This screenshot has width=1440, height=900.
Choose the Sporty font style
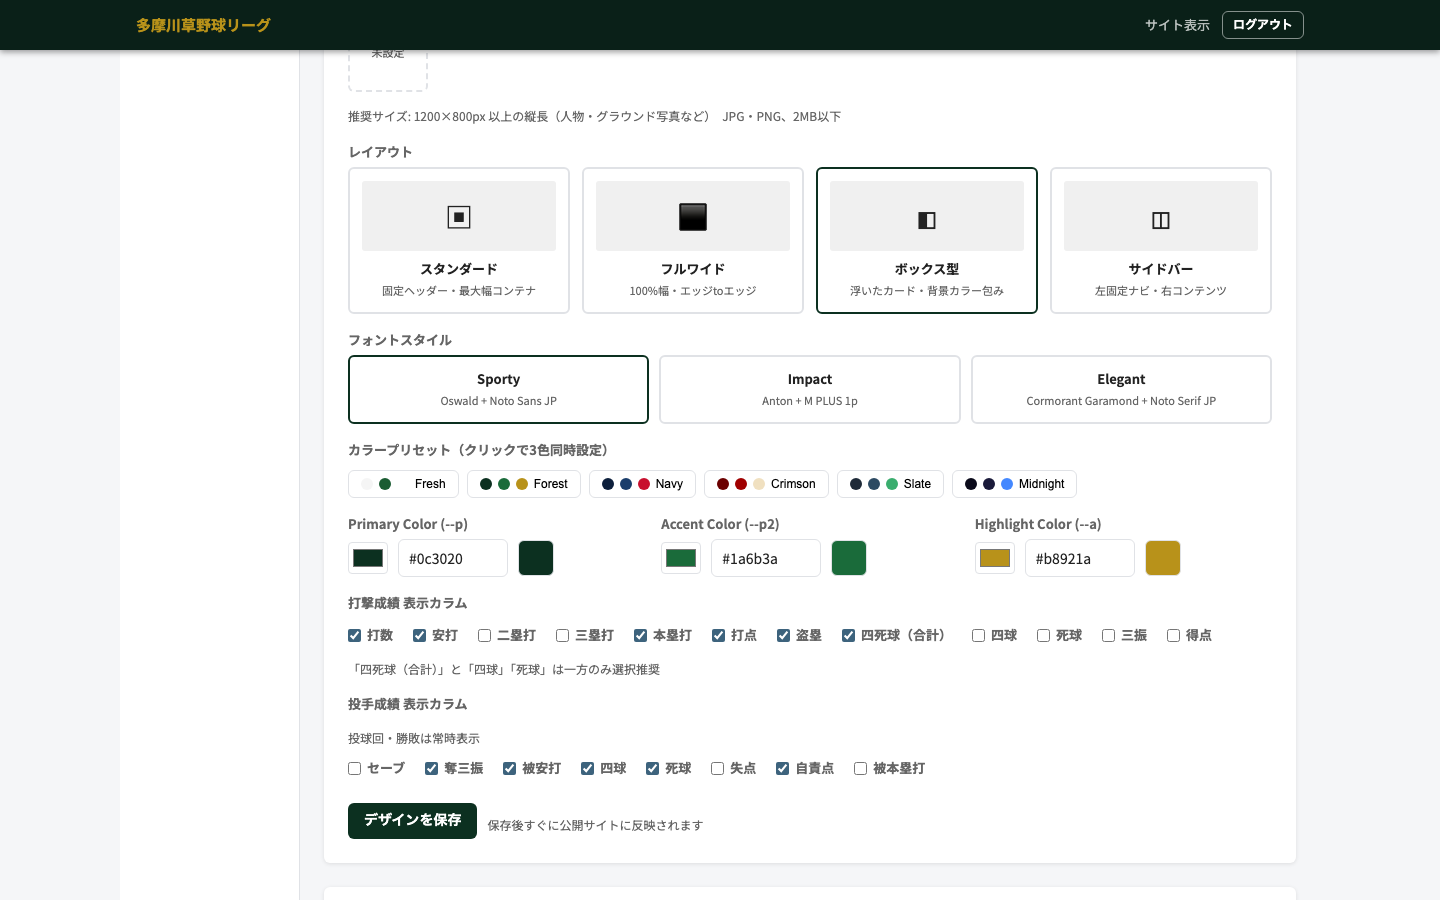tap(498, 389)
